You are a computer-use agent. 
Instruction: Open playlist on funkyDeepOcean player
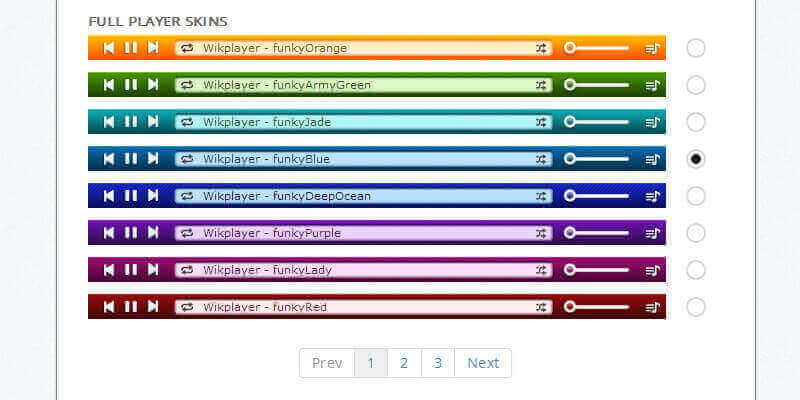653,196
